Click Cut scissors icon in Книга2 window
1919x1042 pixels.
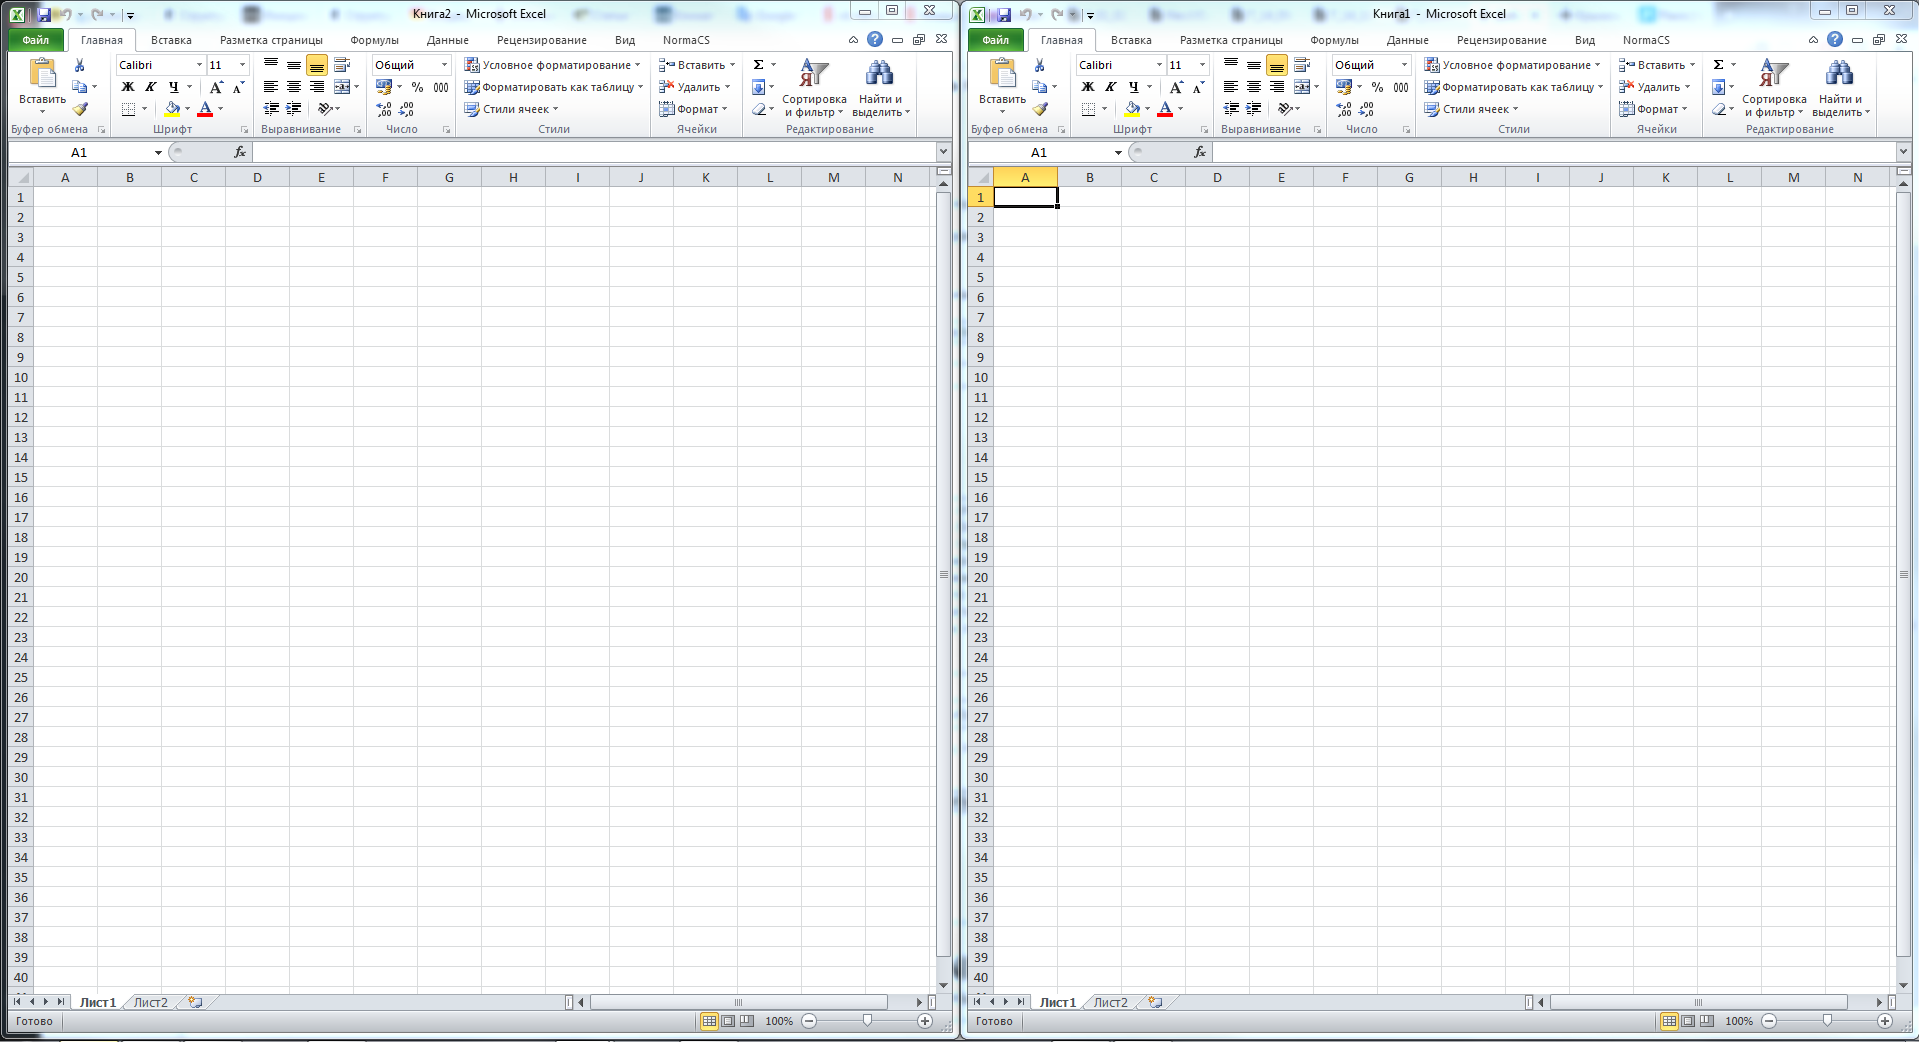pyautogui.click(x=80, y=65)
